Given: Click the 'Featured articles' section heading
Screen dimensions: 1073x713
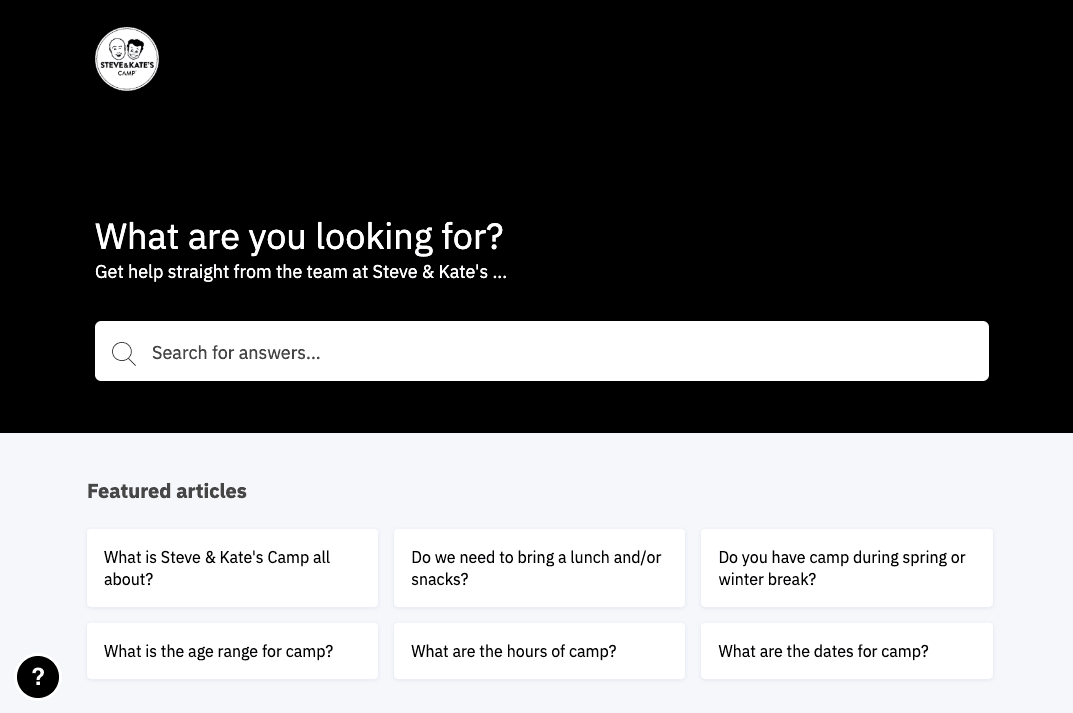Looking at the screenshot, I should [x=167, y=491].
